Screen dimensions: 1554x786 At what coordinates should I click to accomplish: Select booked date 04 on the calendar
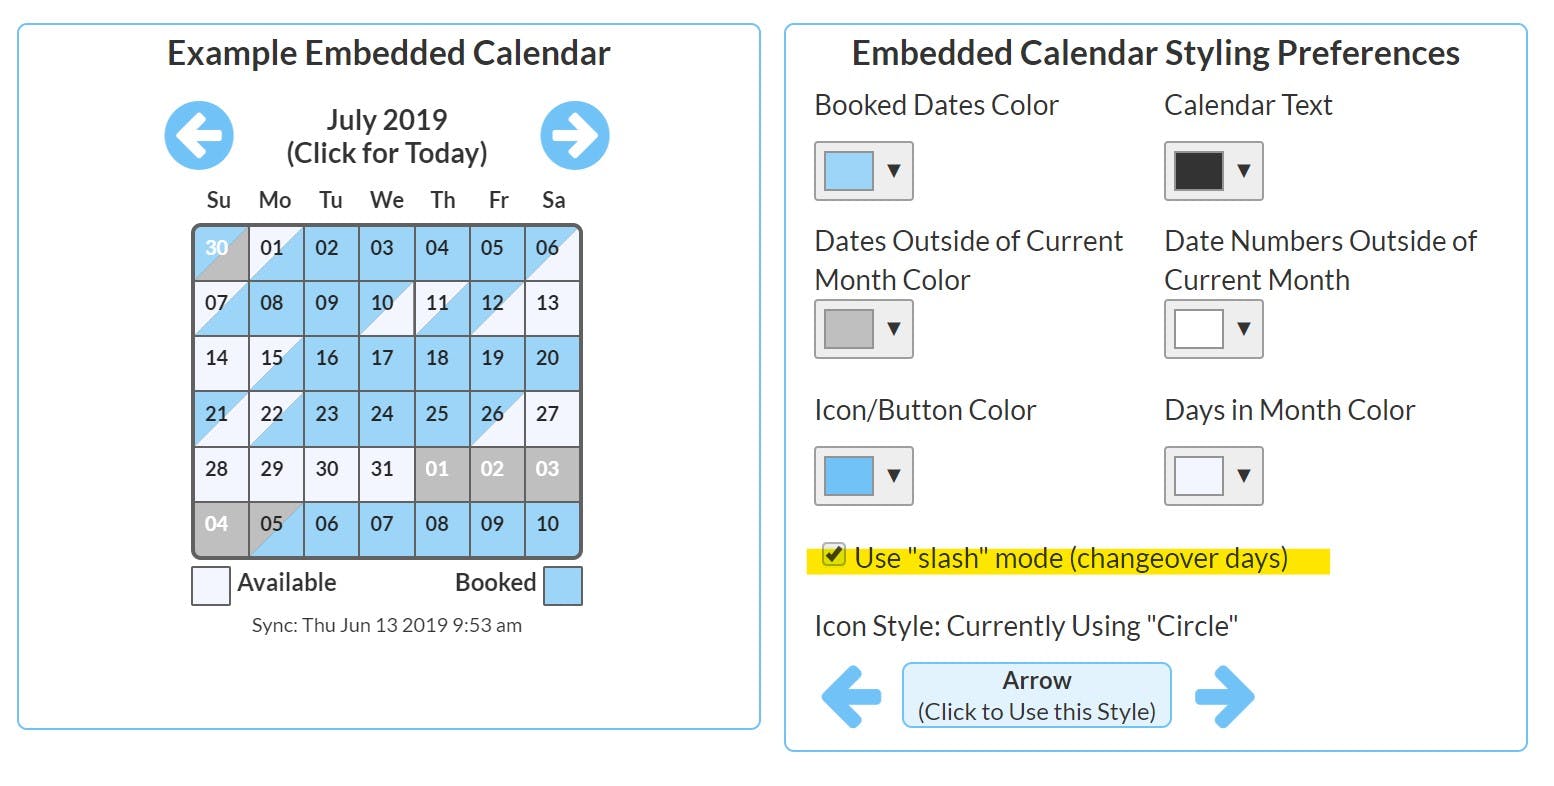pos(218,524)
